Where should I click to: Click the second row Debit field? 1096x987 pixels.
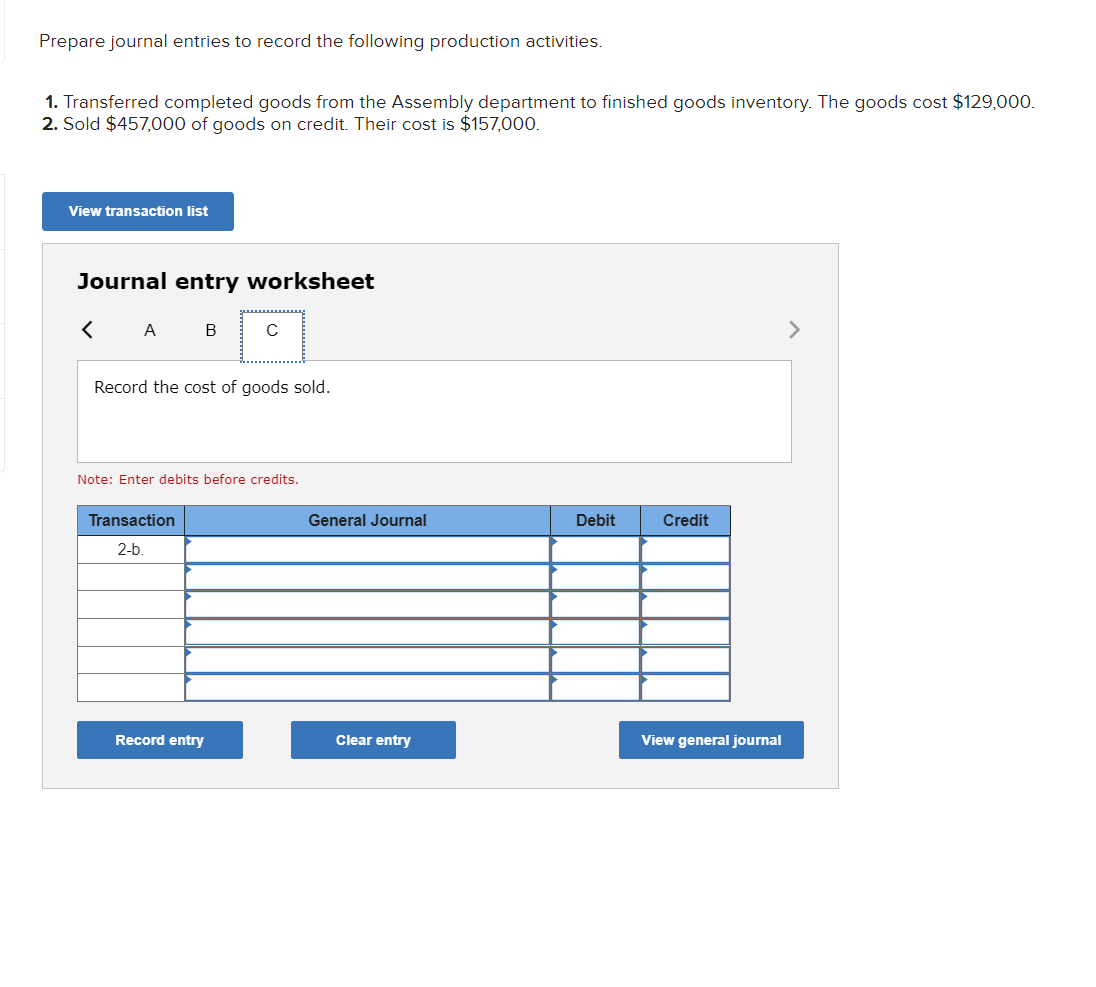click(595, 576)
